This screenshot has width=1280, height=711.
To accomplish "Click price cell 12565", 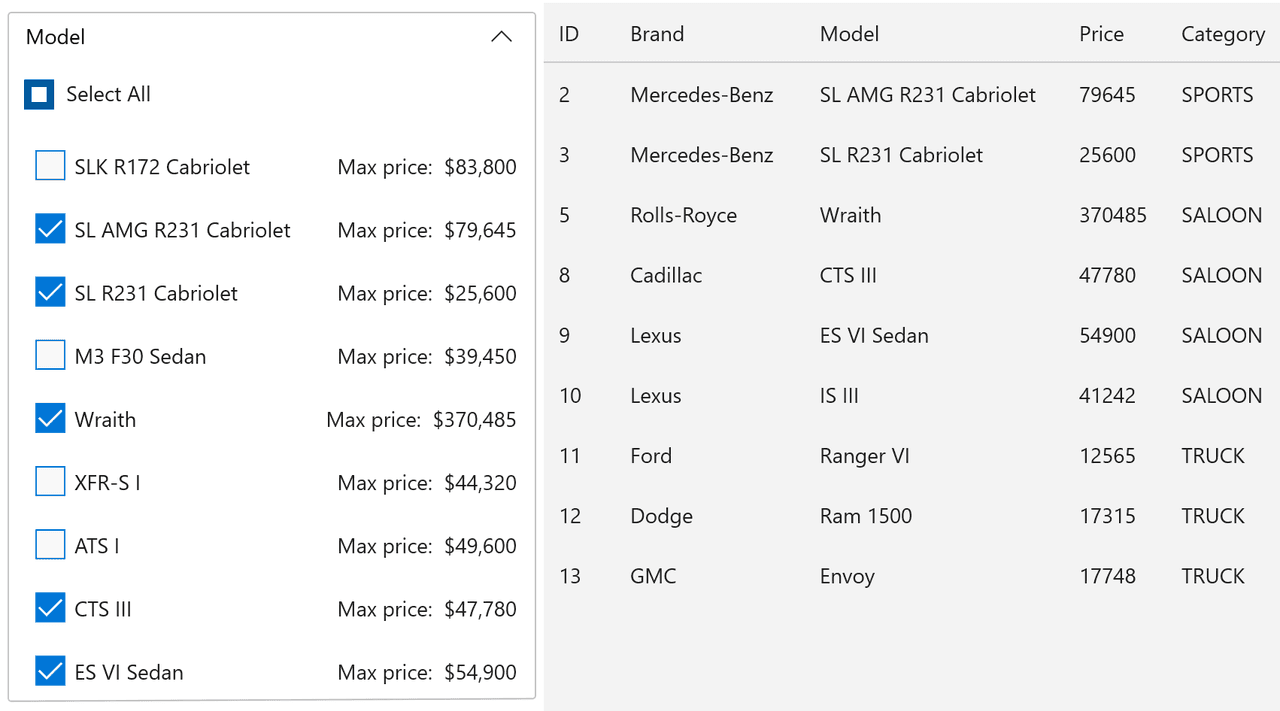I will [1107, 456].
